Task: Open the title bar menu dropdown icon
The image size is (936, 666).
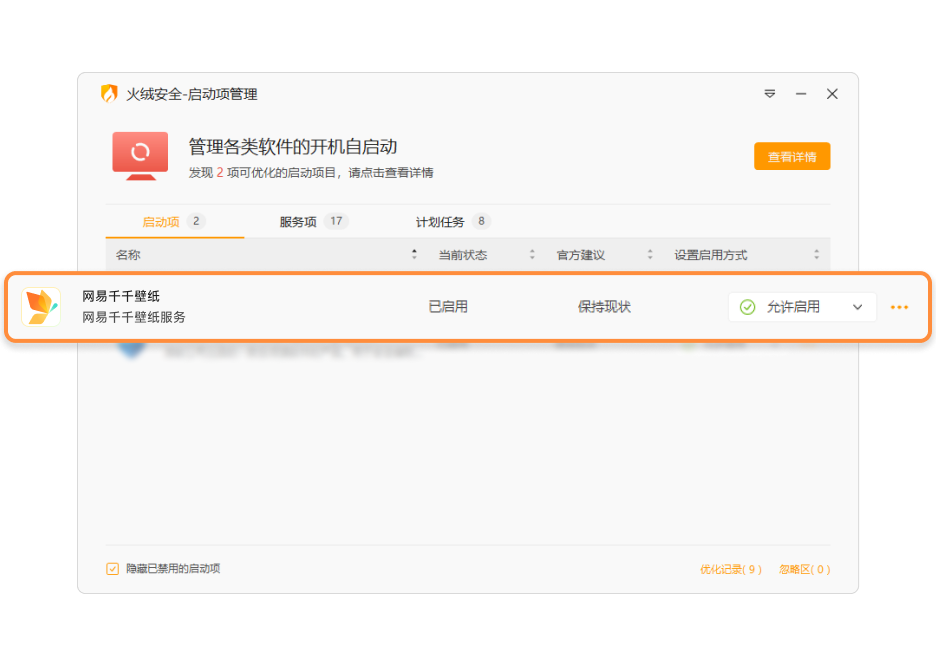Action: [769, 94]
